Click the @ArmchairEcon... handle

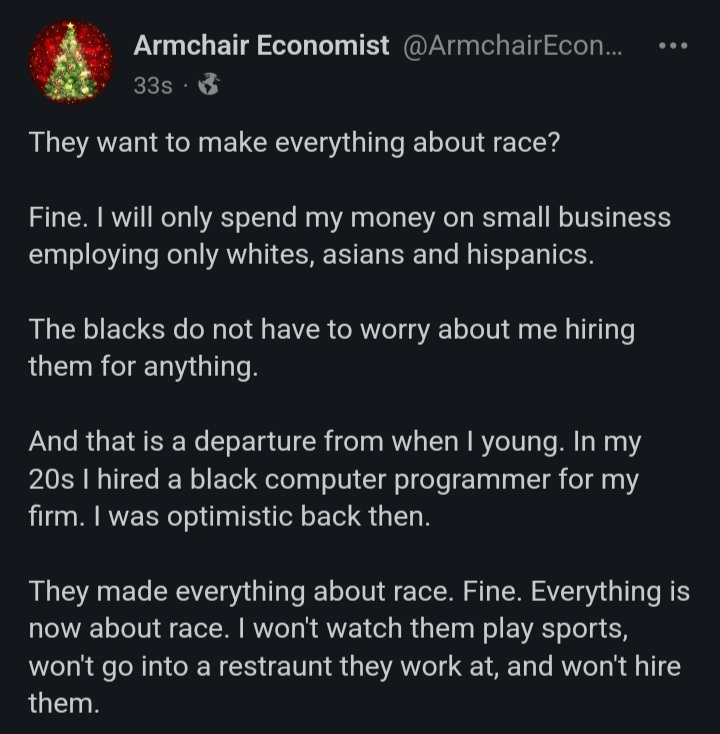pos(512,46)
